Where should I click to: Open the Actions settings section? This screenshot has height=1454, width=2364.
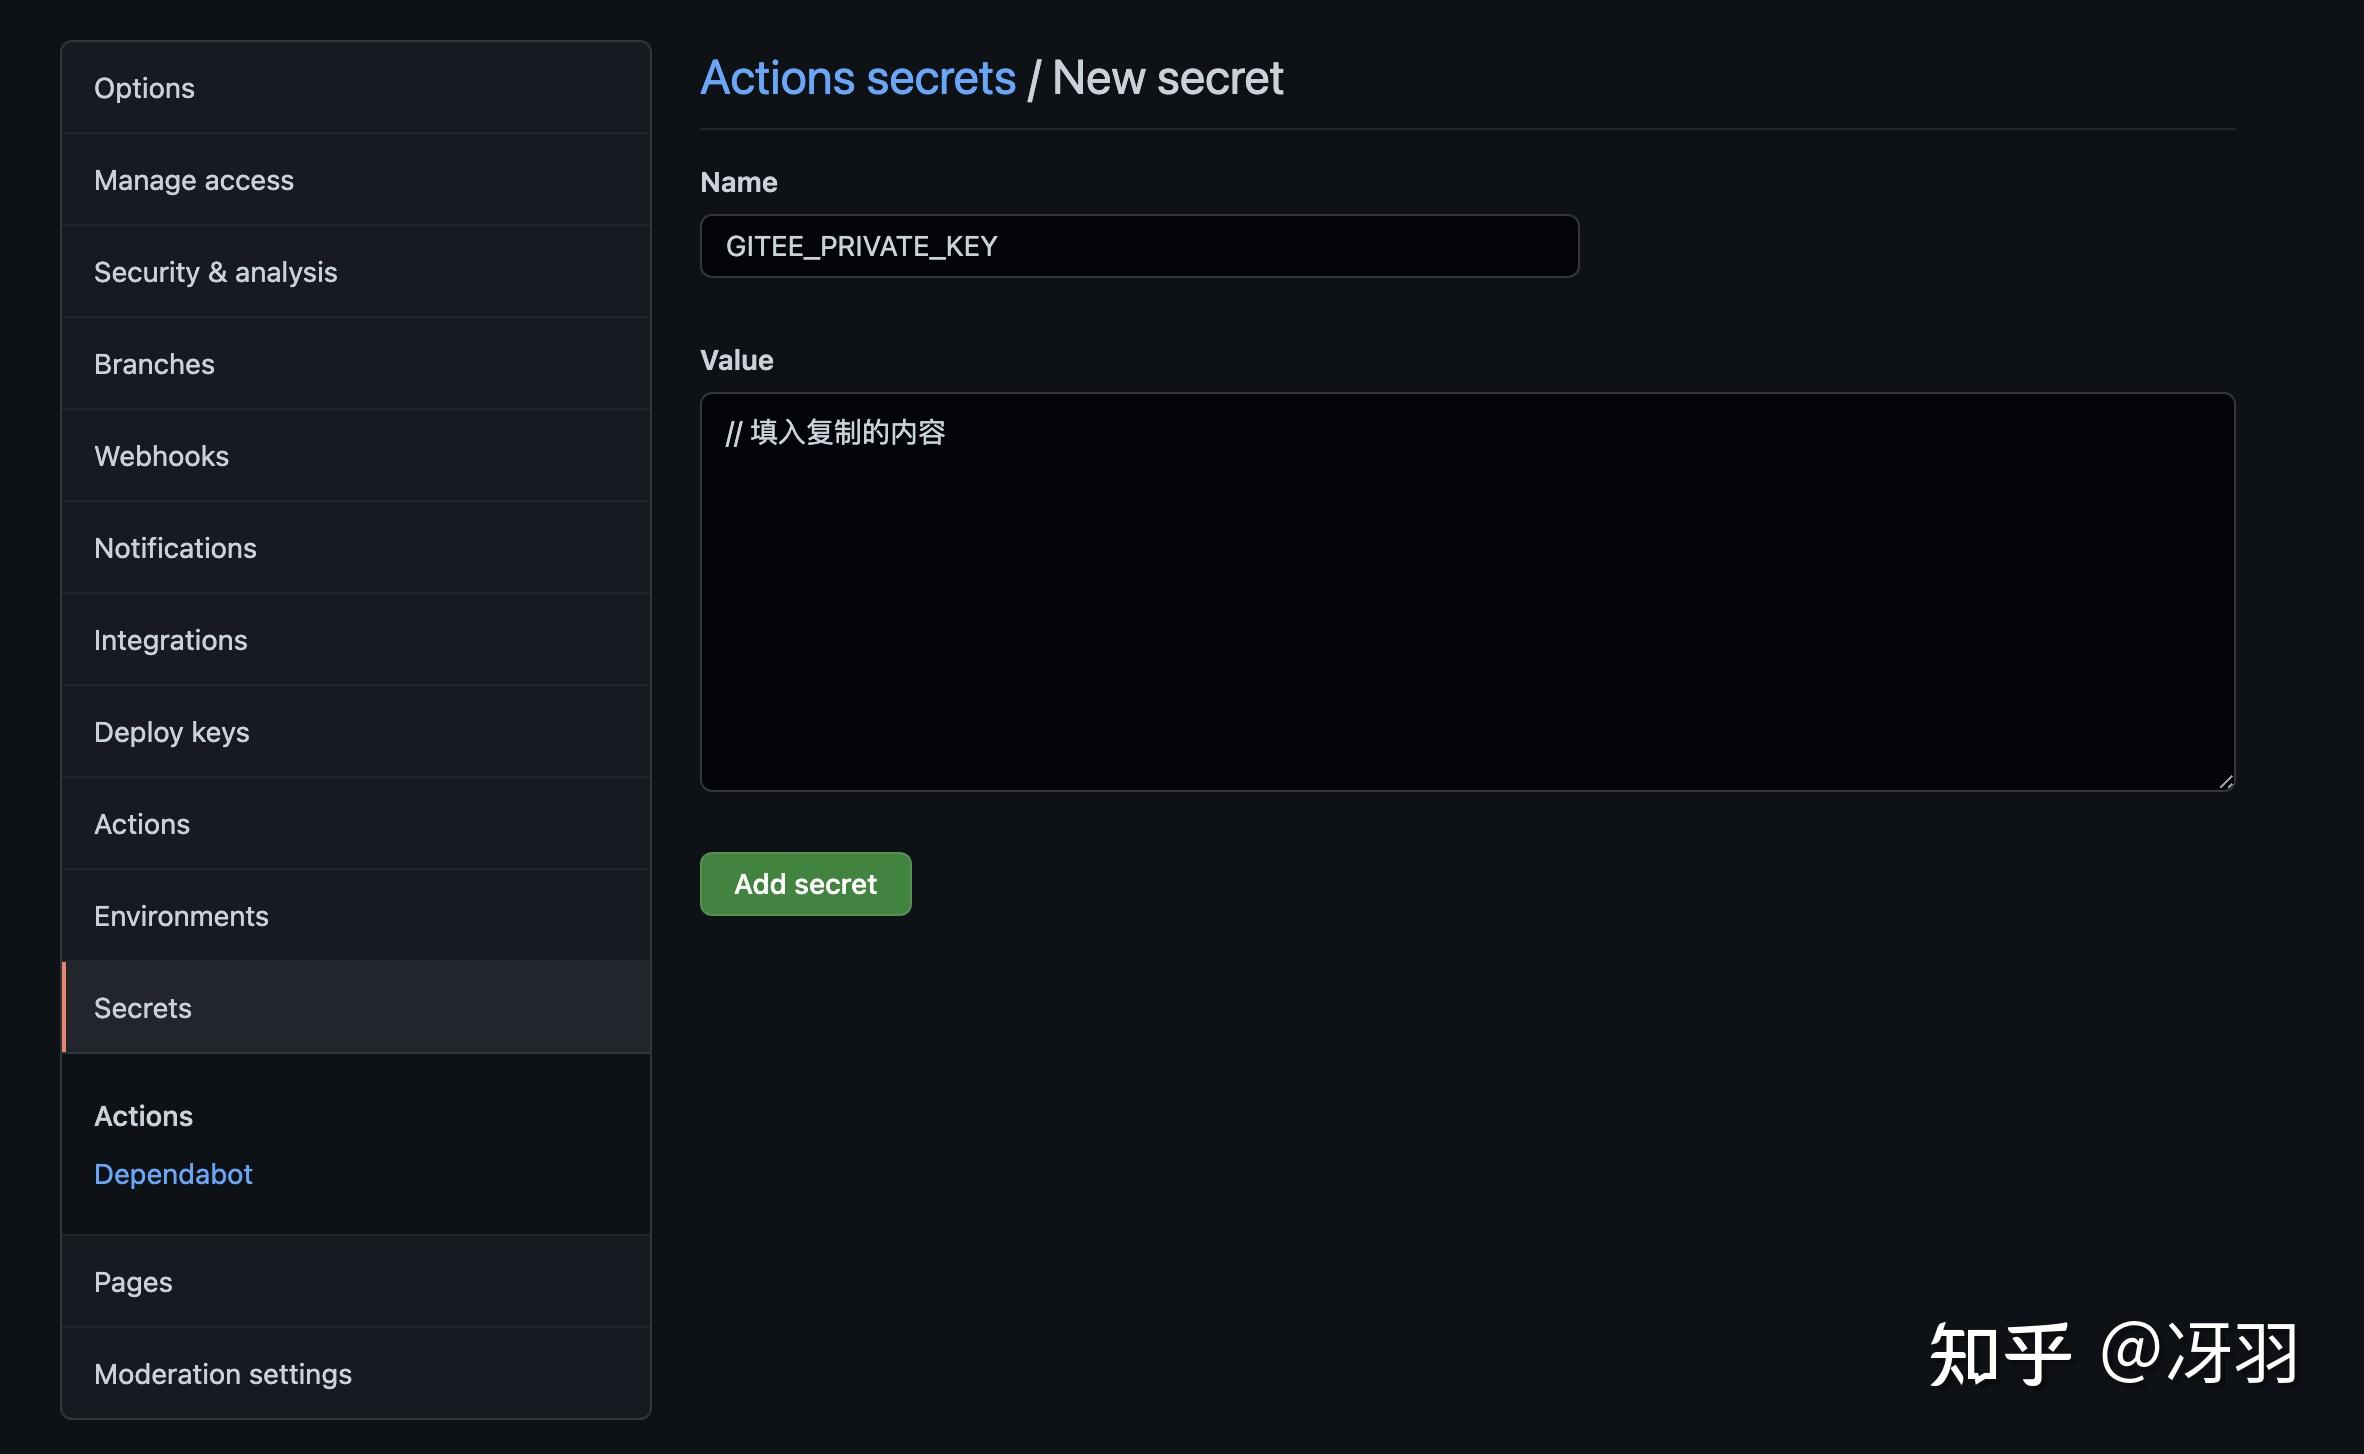tap(142, 824)
